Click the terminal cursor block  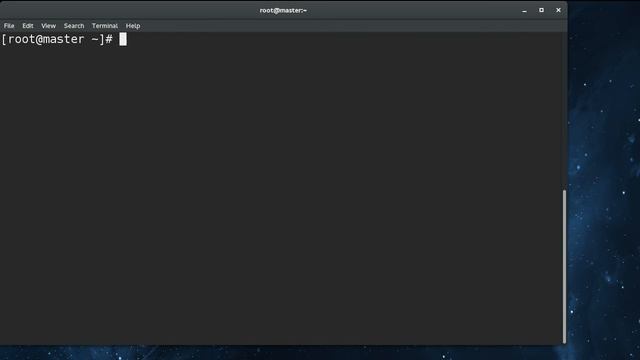click(x=123, y=39)
